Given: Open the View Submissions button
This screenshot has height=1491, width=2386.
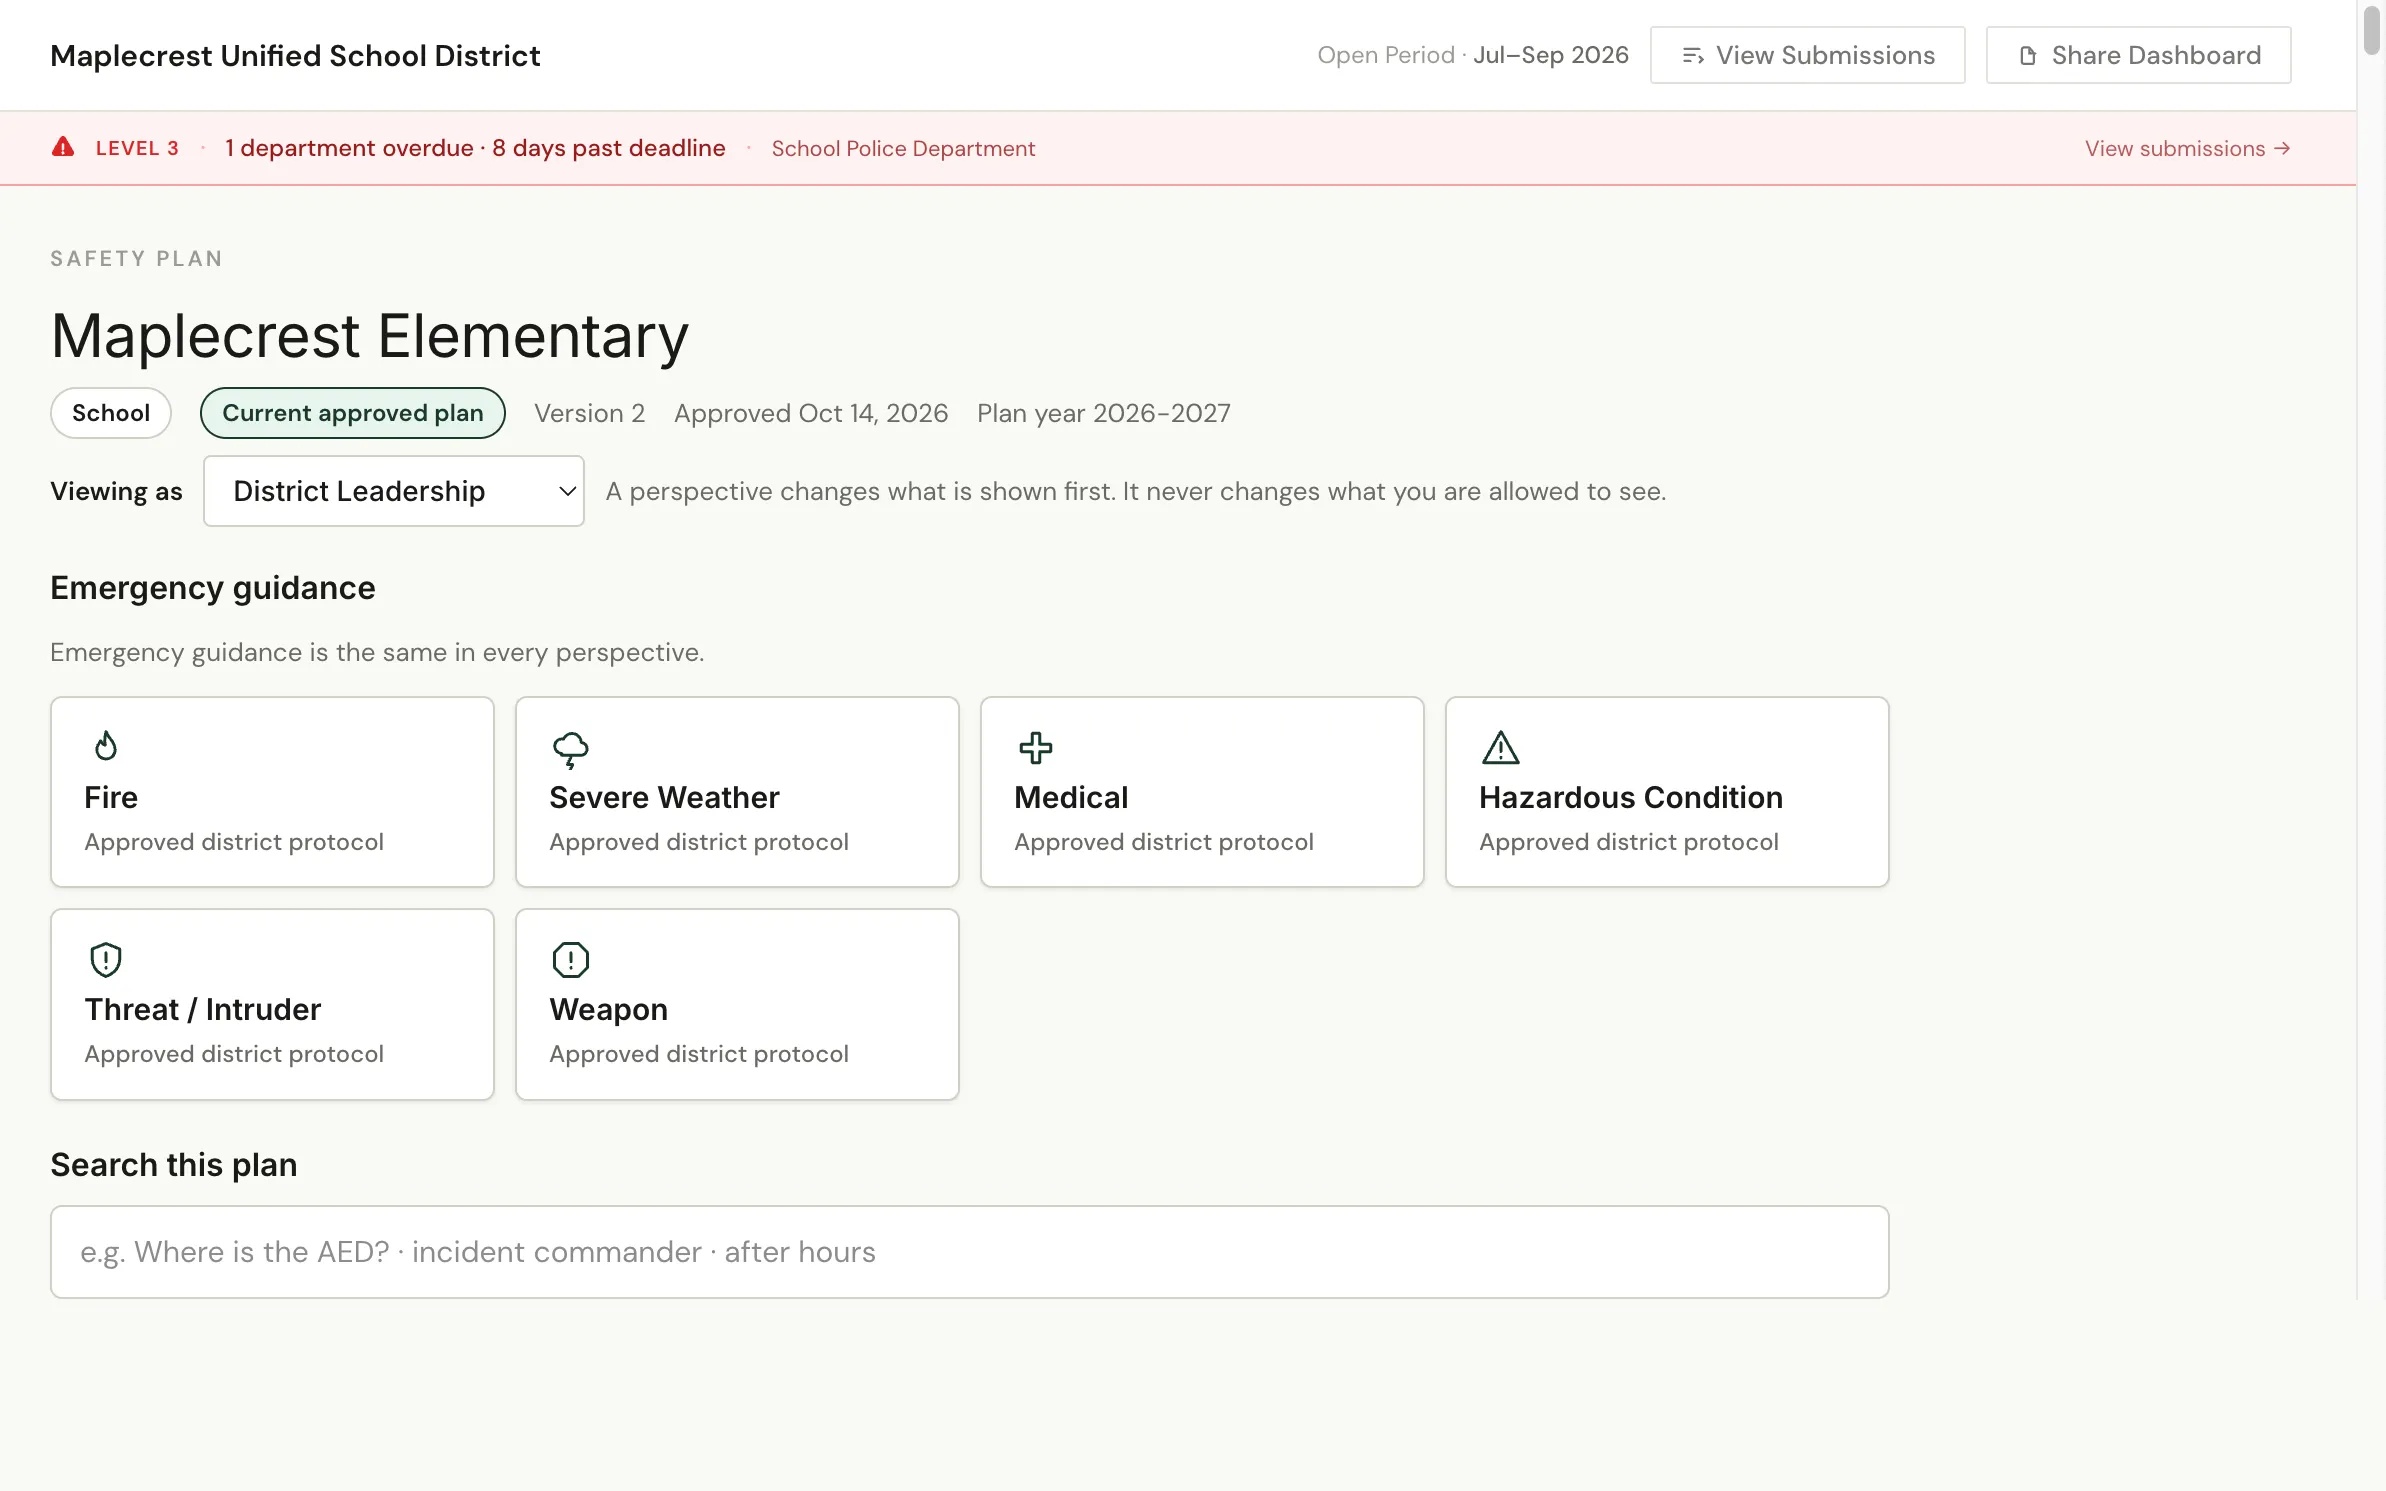Looking at the screenshot, I should click(1807, 55).
